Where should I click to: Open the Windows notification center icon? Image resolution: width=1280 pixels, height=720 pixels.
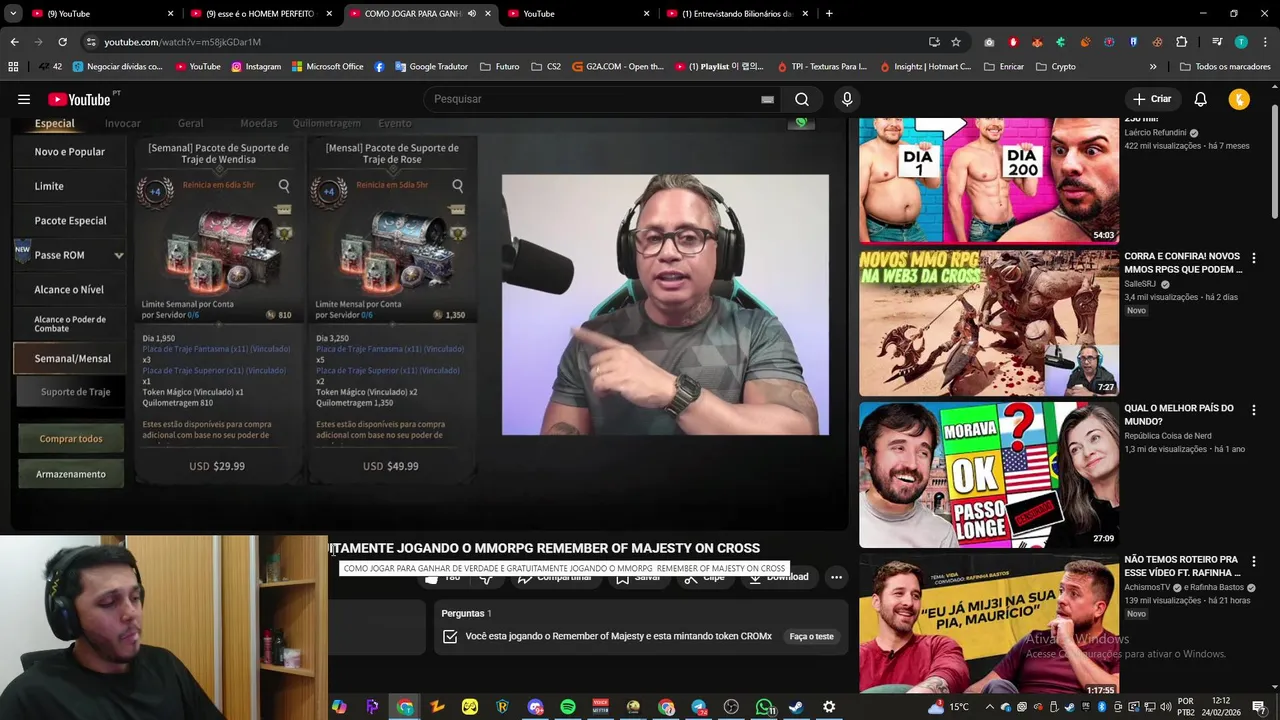point(1259,707)
